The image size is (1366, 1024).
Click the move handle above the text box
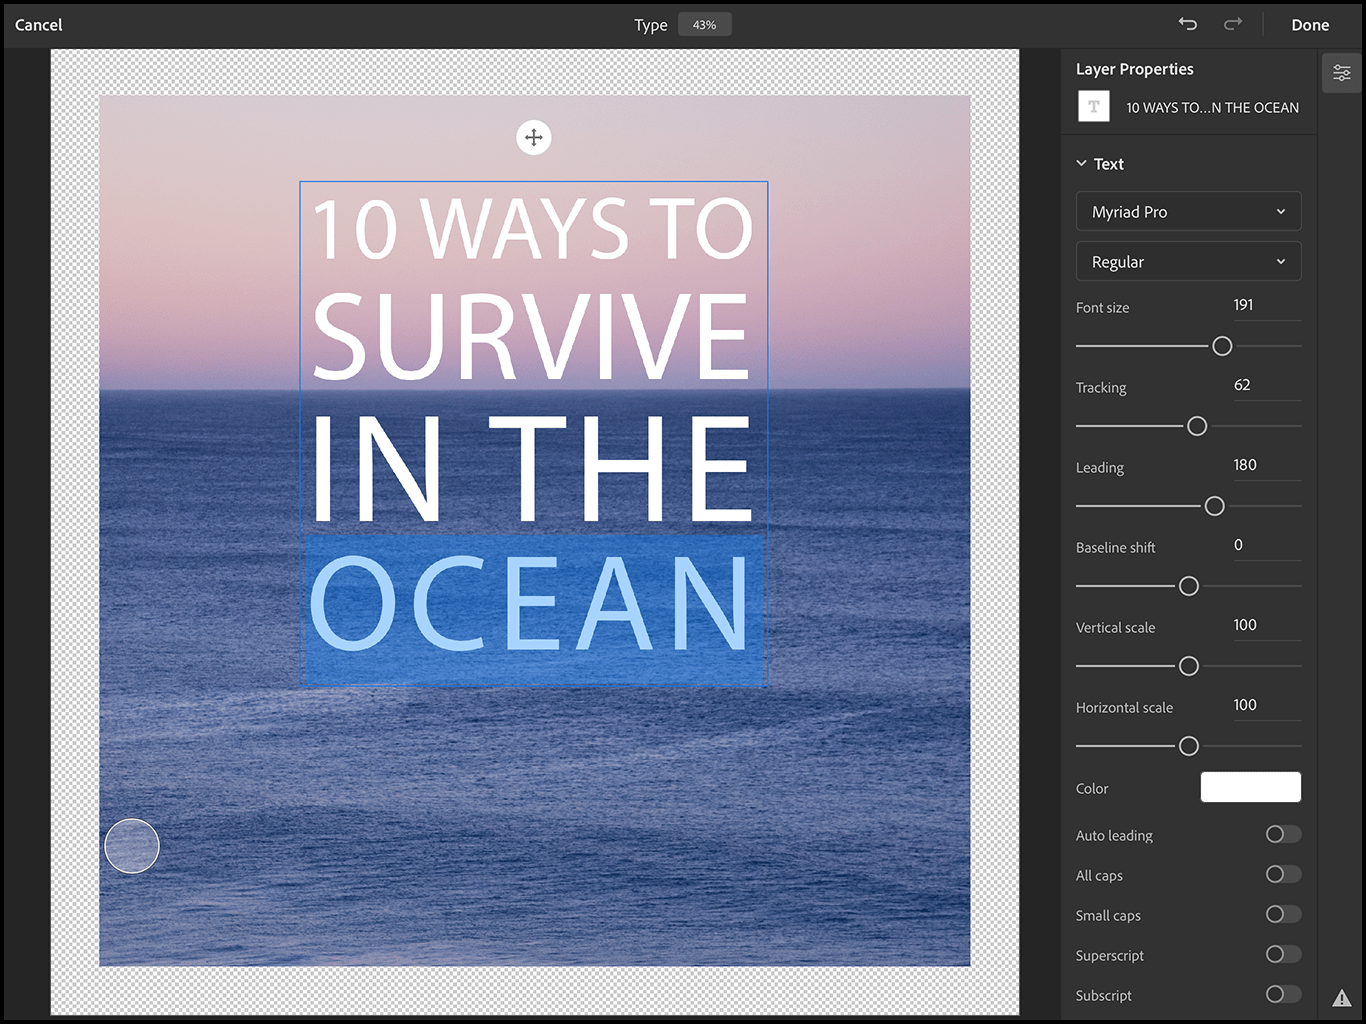(534, 137)
